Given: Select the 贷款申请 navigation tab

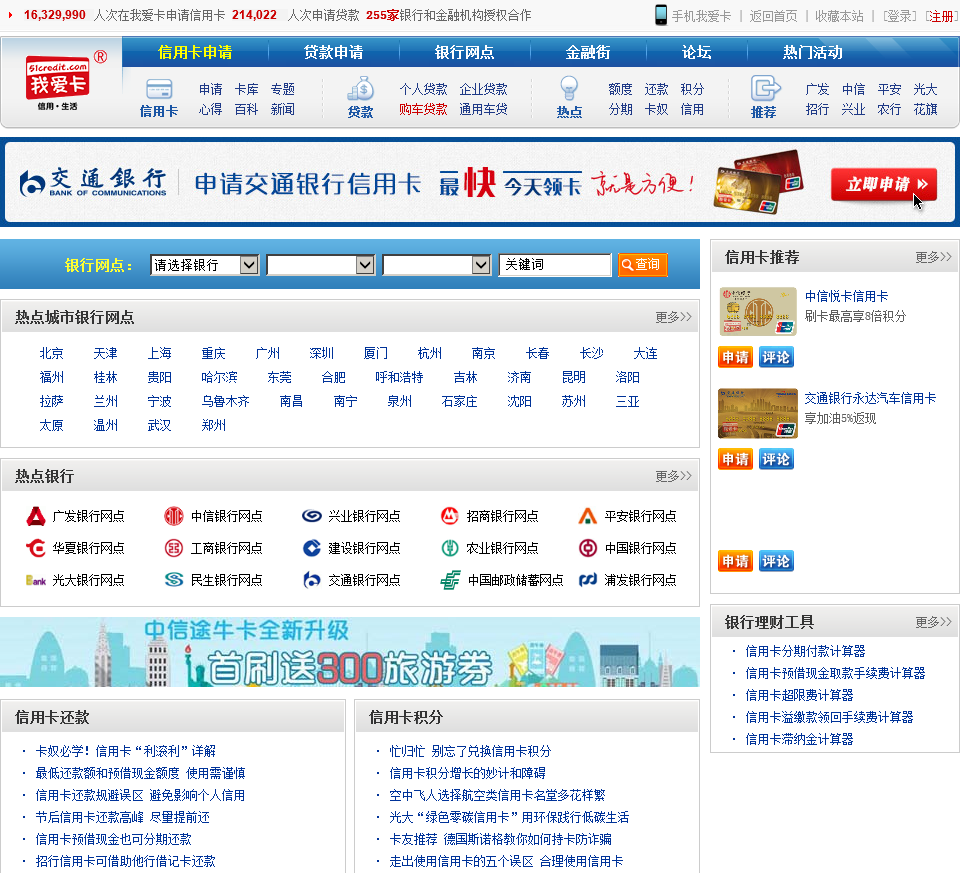Looking at the screenshot, I should coord(334,53).
